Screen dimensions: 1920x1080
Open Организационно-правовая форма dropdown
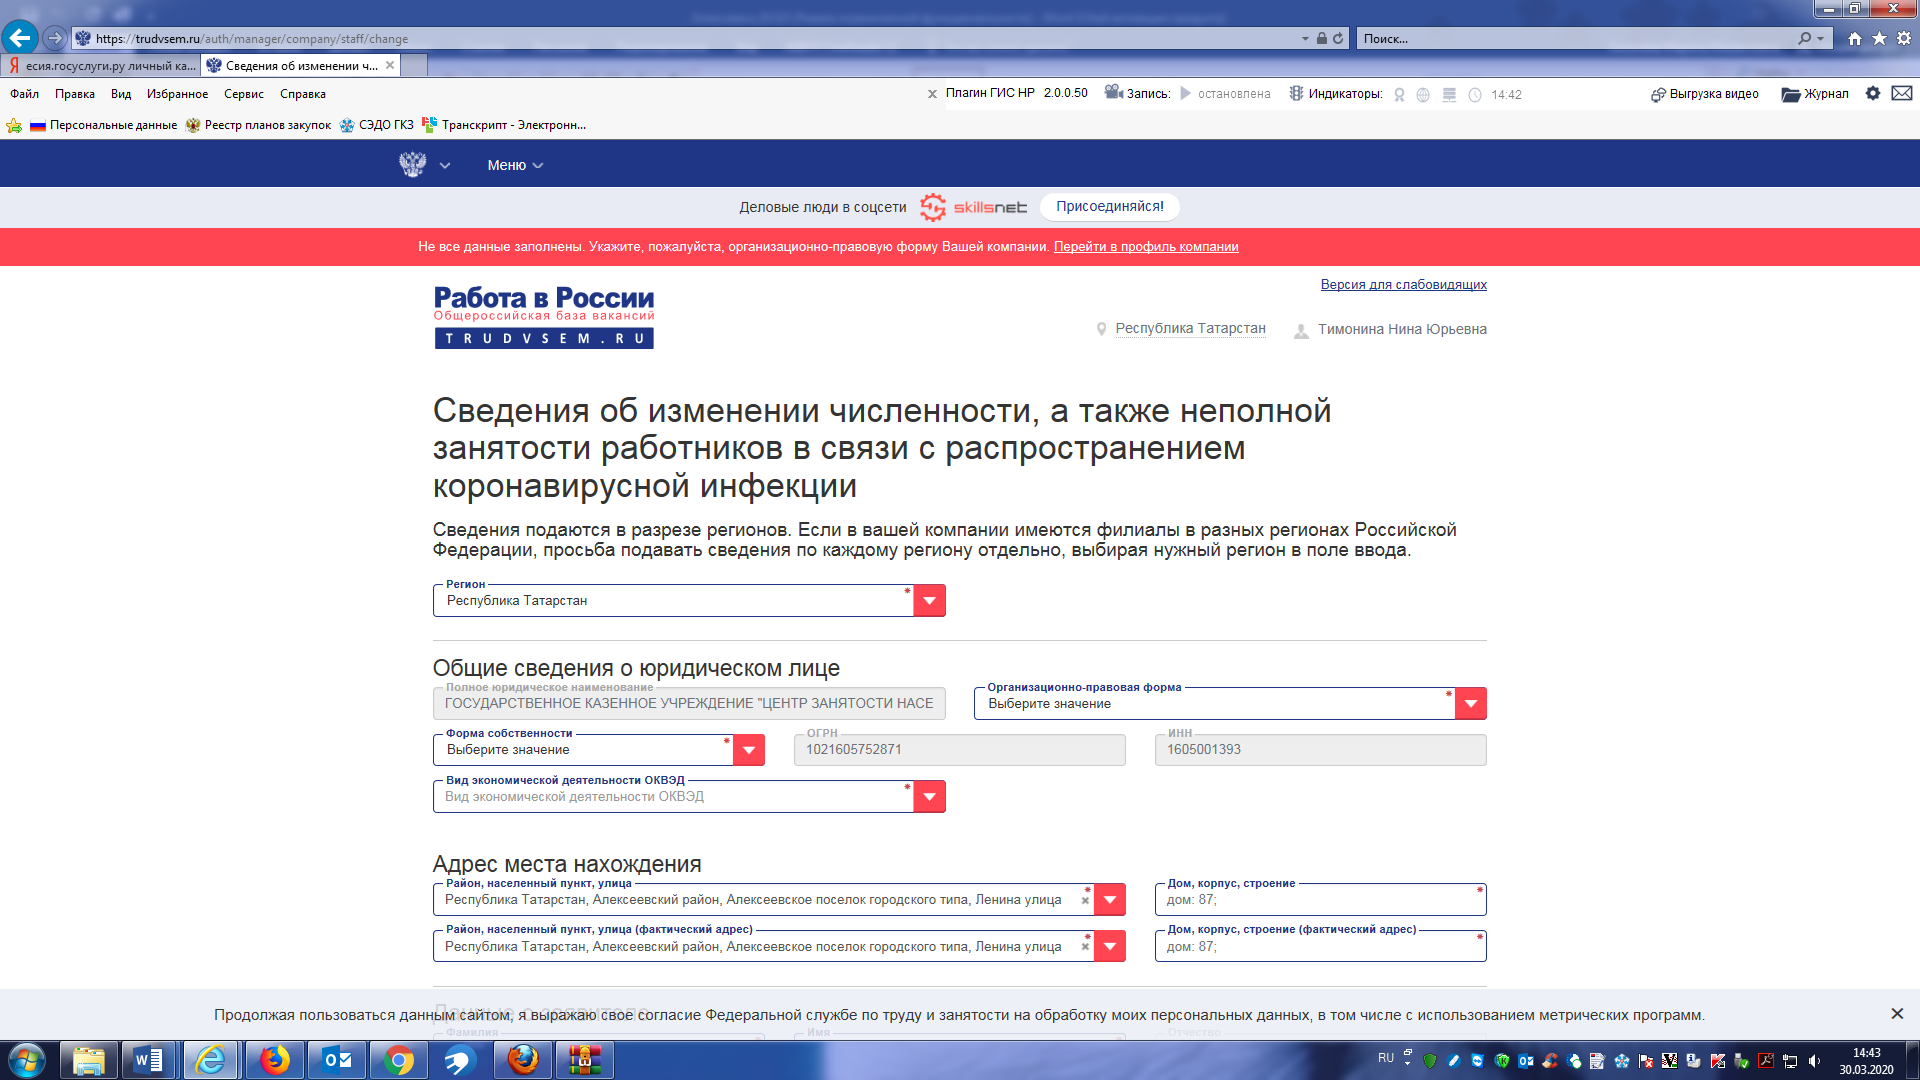click(x=1470, y=704)
